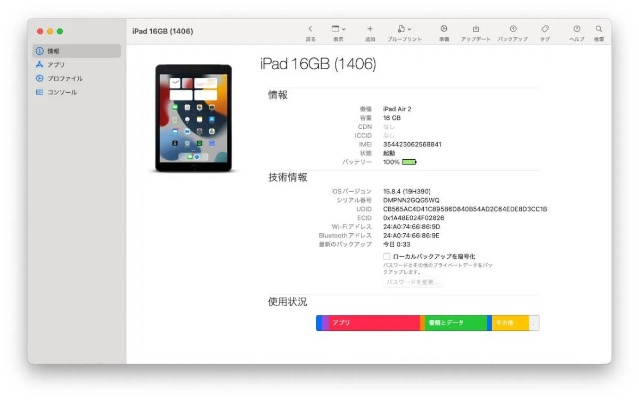Click the 技術情報 section heading
The height and width of the screenshot is (400, 639).
[x=288, y=177]
